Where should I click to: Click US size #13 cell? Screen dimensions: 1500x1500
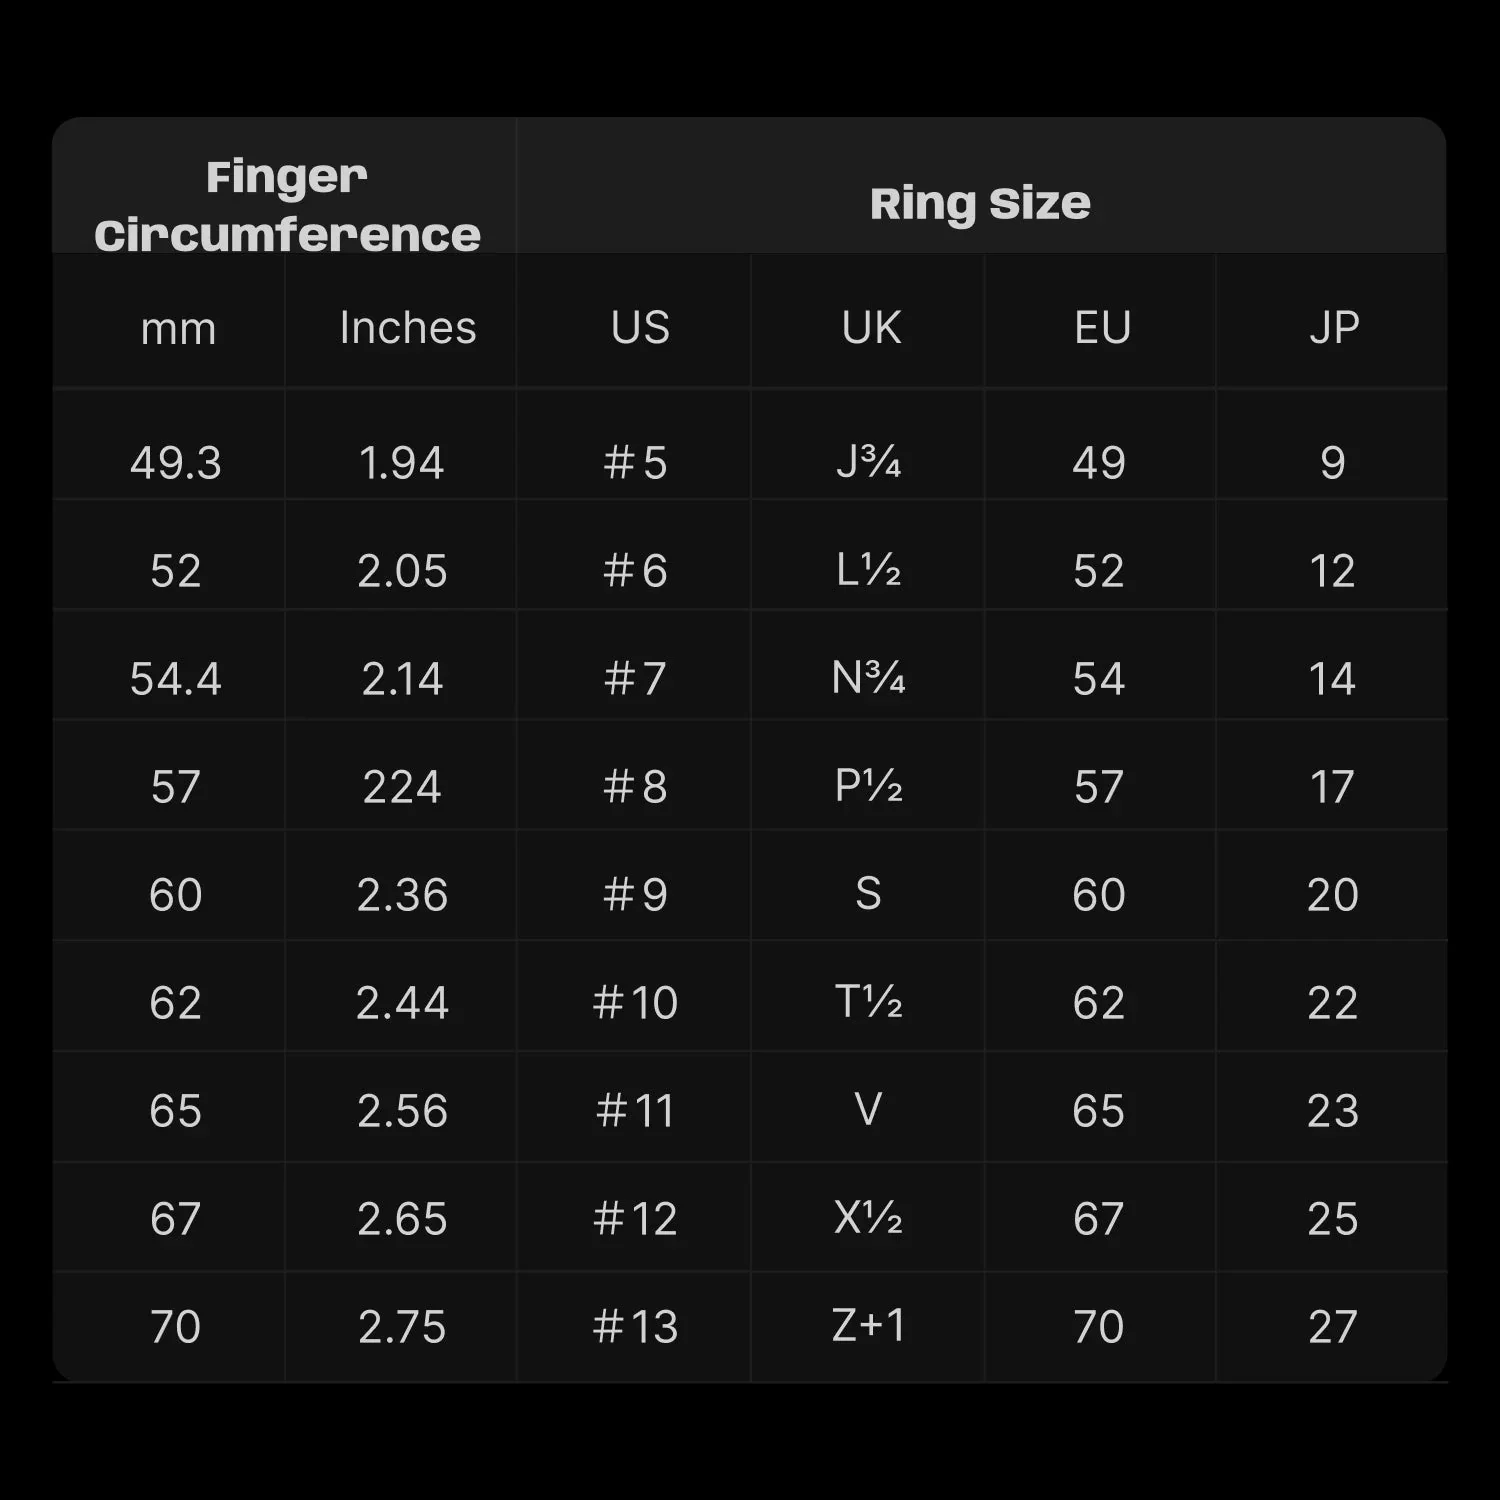[x=635, y=1327]
